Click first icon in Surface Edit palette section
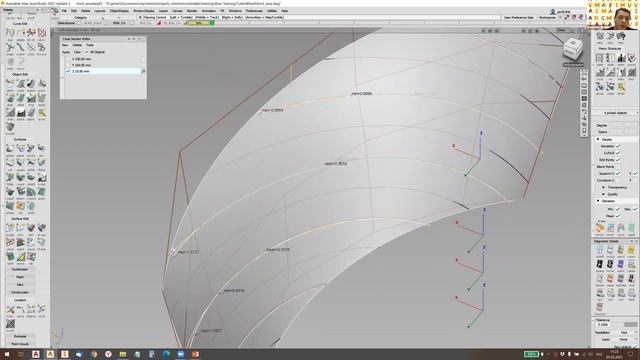640x360 pixels. [10, 227]
